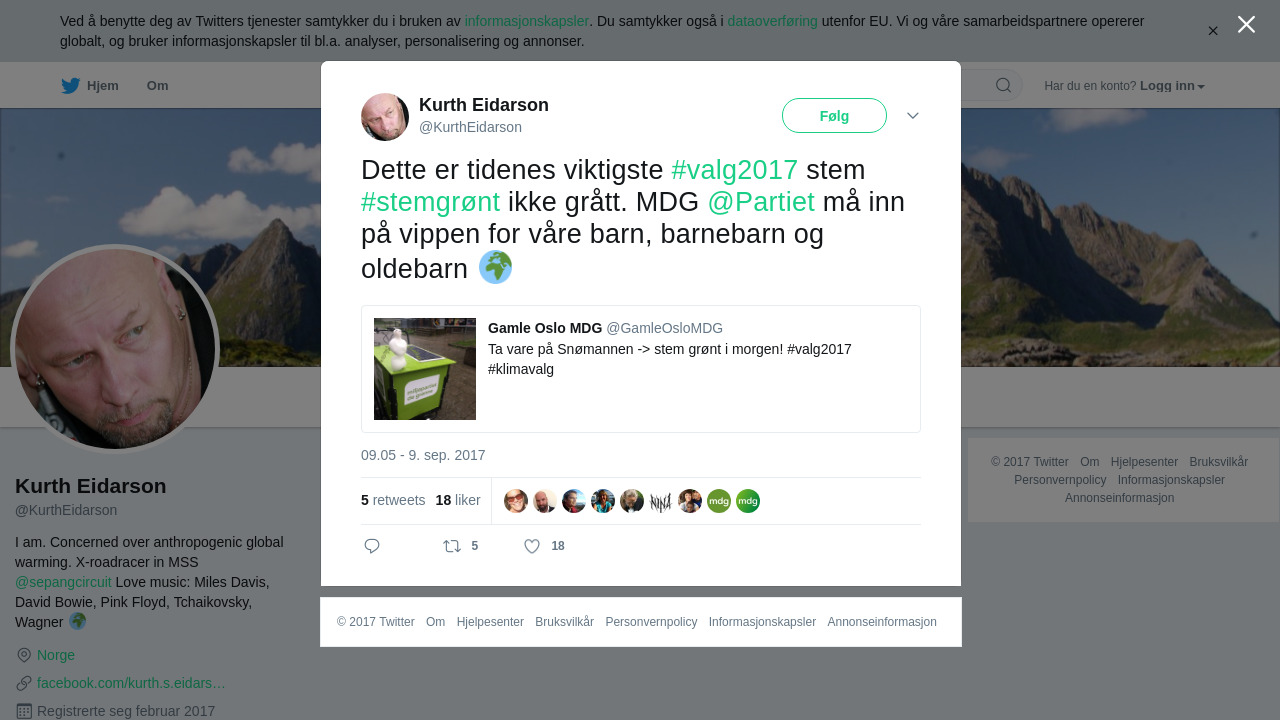Open the Om menu item
Image resolution: width=1280 pixels, height=720 pixels.
point(158,86)
